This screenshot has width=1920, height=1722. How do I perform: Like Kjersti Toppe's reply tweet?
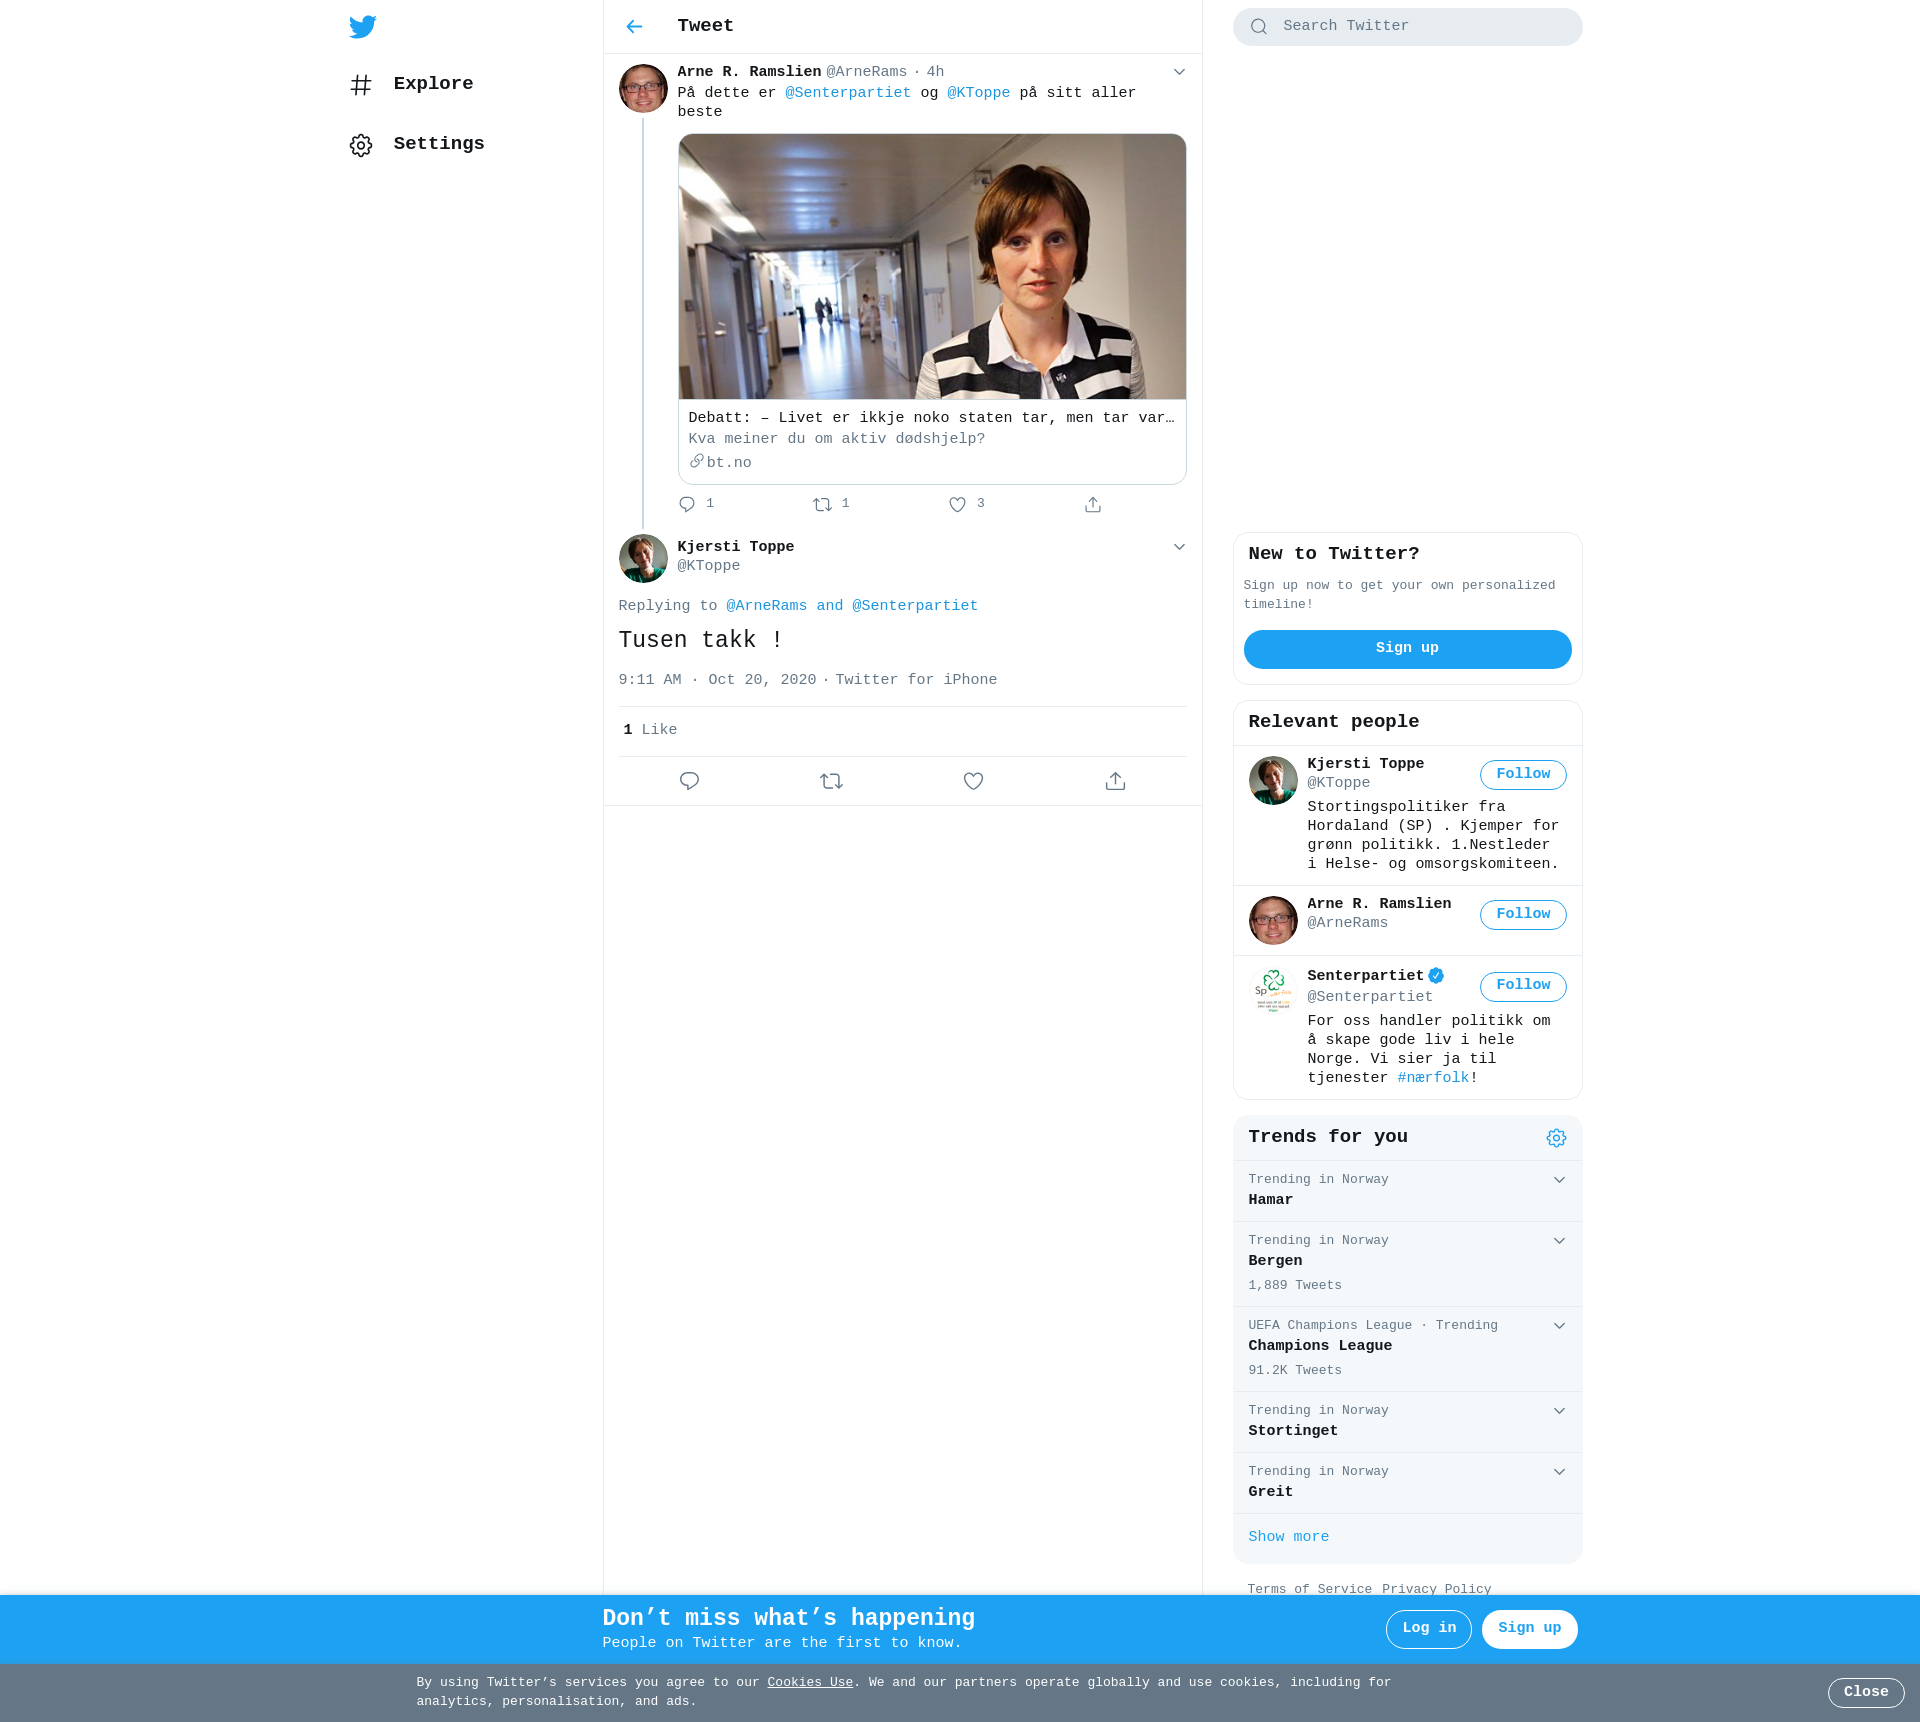(x=973, y=781)
